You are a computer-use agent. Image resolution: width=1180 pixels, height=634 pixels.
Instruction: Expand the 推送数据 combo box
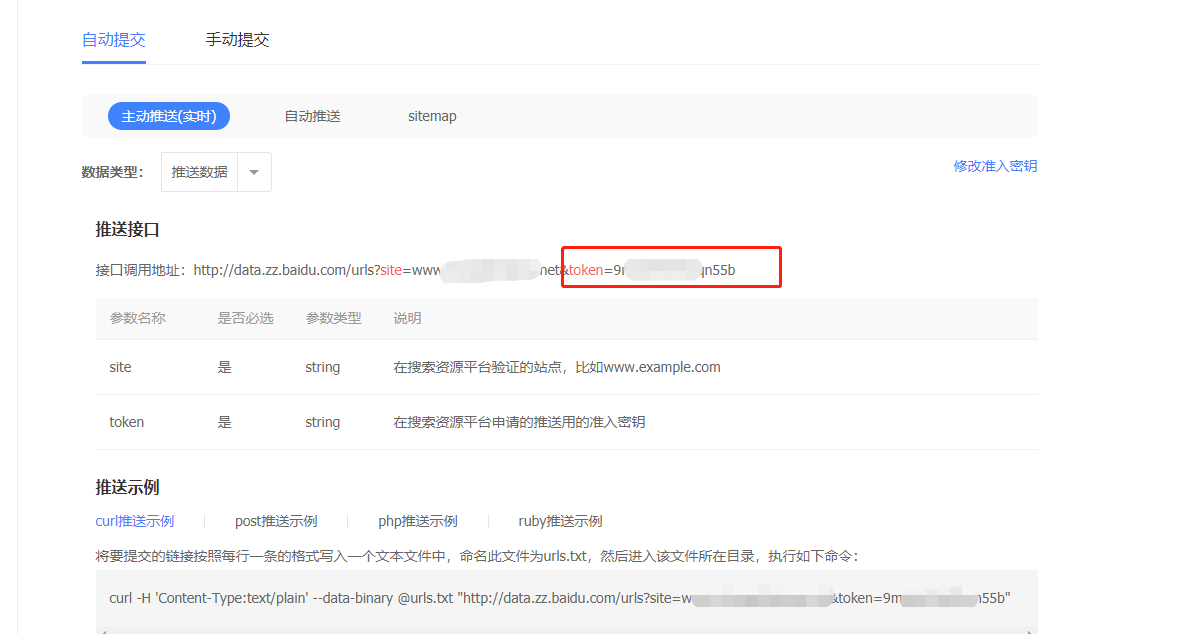[x=200, y=172]
